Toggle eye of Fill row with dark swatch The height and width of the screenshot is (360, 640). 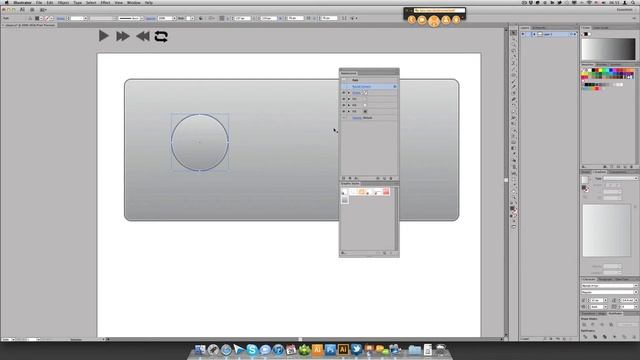[x=344, y=111]
